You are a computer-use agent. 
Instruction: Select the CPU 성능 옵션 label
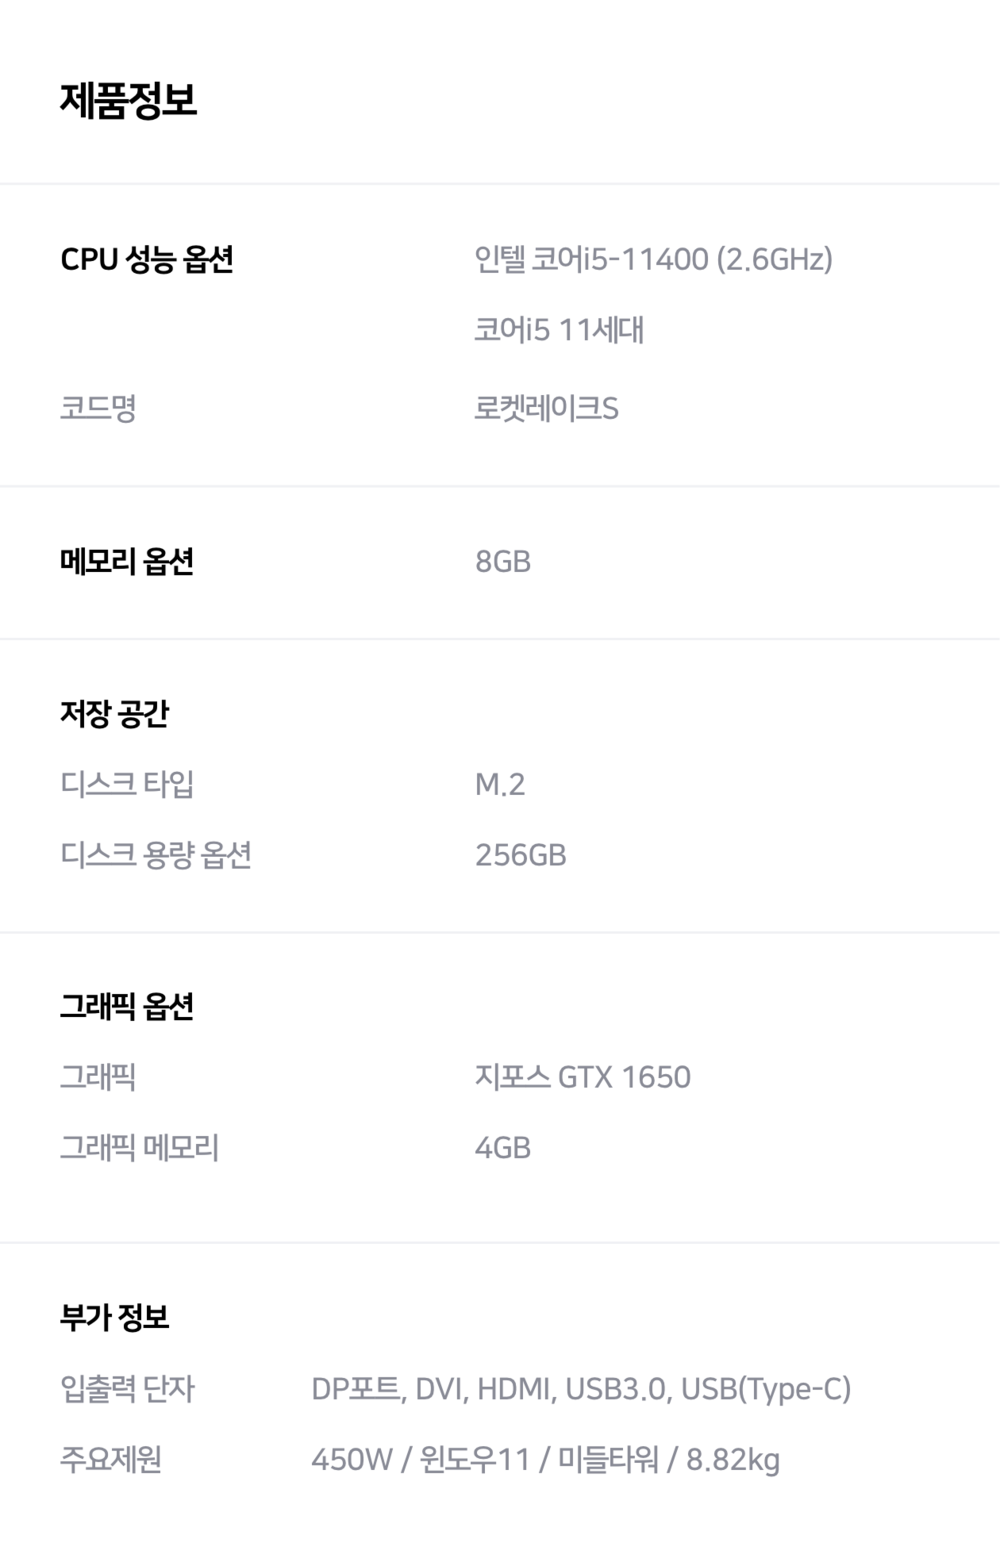tap(147, 259)
